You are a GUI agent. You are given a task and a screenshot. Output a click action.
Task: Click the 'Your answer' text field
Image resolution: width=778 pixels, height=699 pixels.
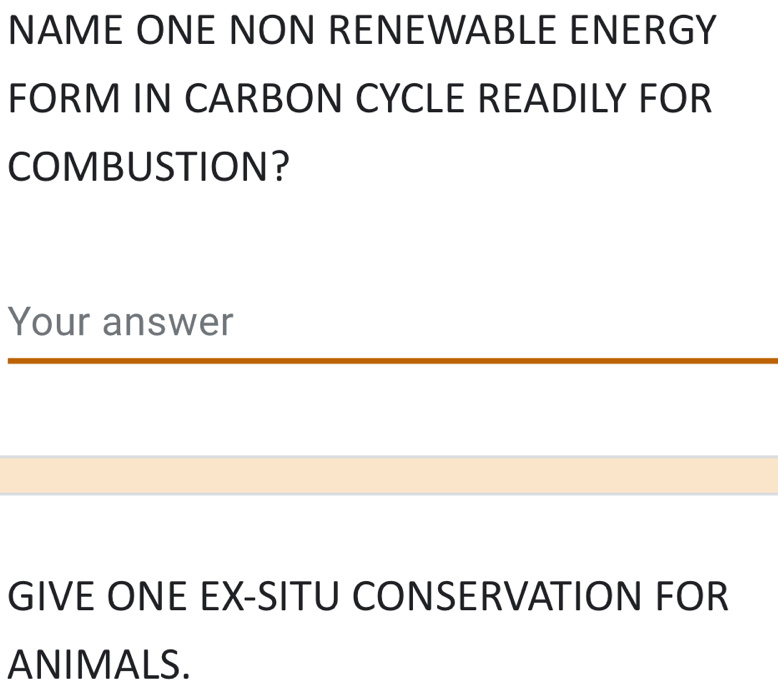[x=390, y=324]
